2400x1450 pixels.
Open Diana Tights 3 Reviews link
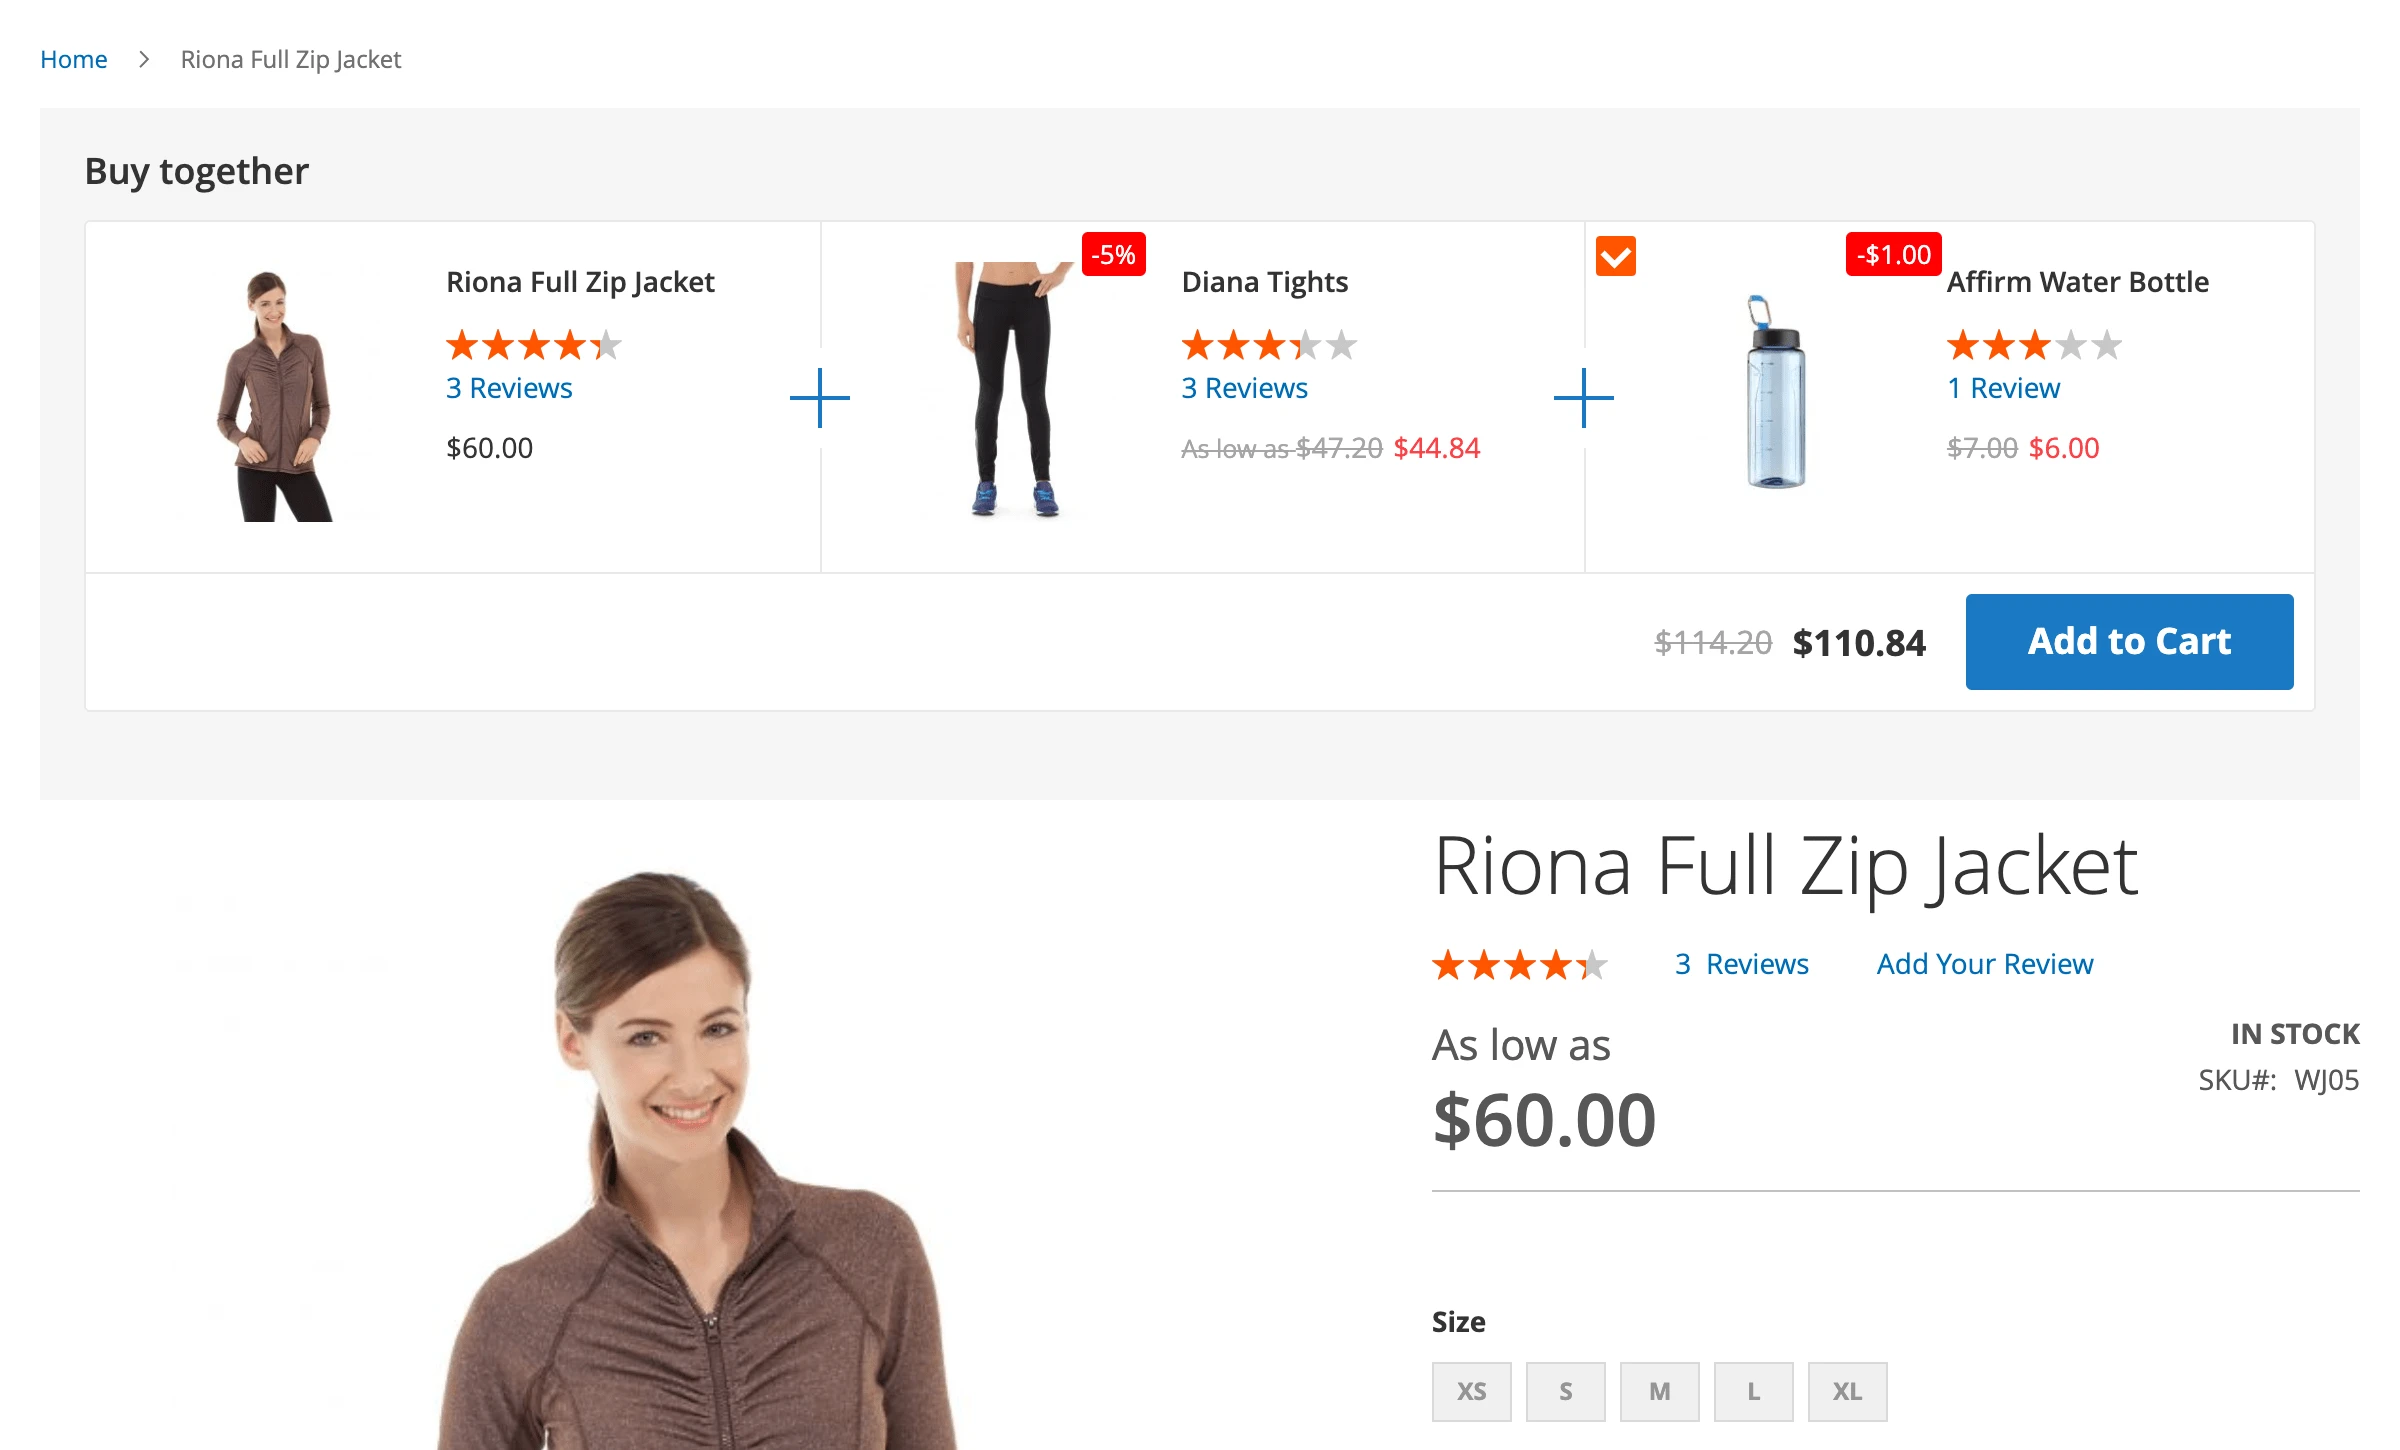pyautogui.click(x=1244, y=388)
